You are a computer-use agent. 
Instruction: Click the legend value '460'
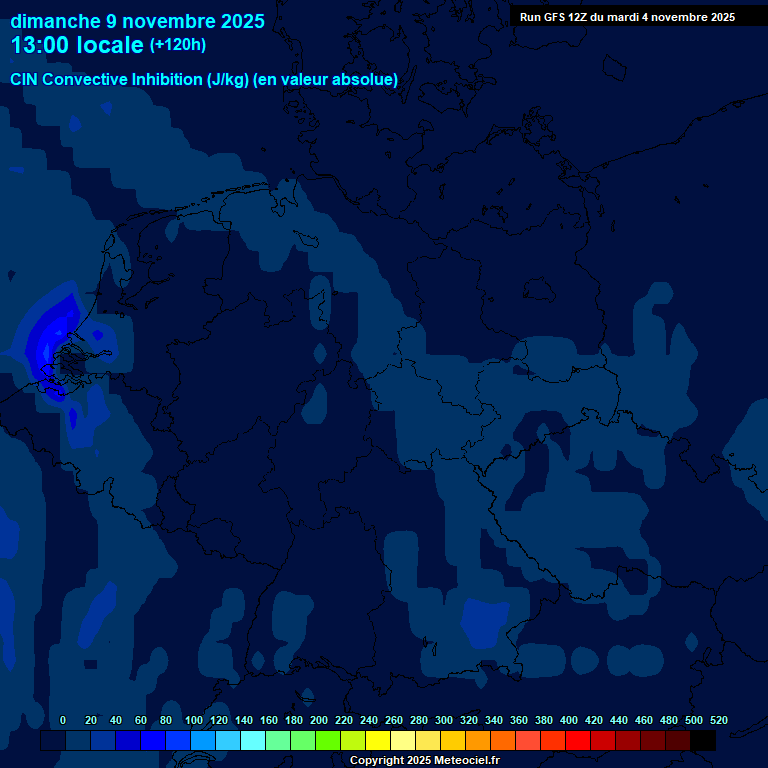point(644,720)
